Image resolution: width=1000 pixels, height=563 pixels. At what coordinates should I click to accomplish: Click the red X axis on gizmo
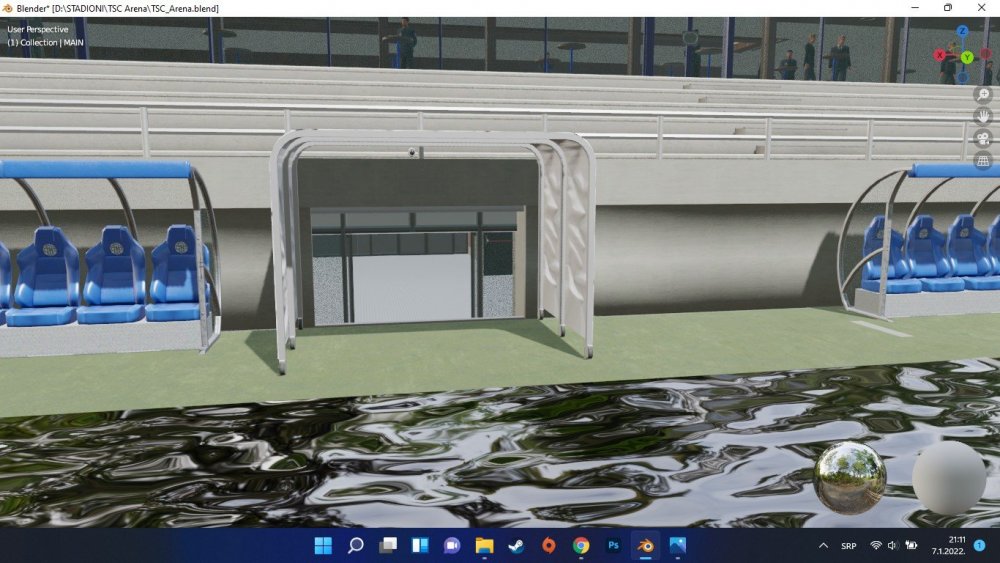940,56
